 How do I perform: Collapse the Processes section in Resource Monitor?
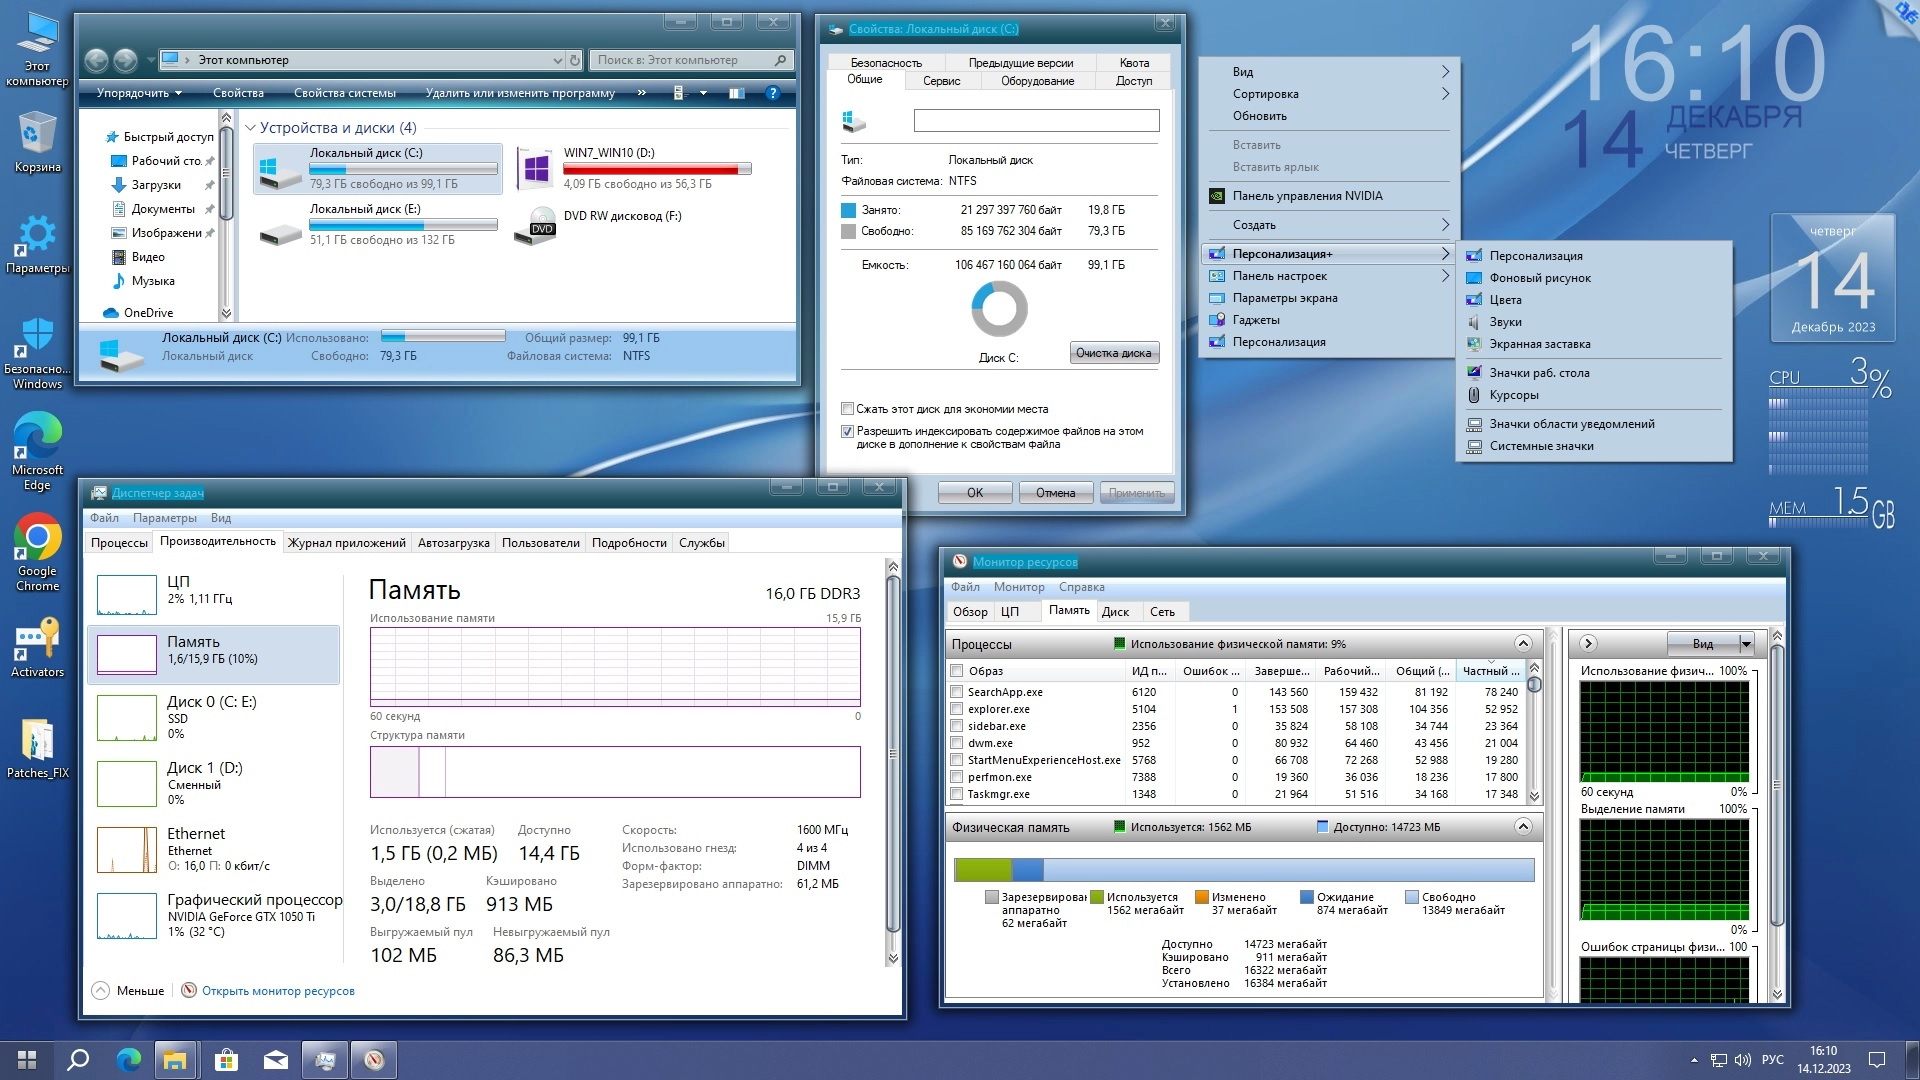coord(1522,644)
